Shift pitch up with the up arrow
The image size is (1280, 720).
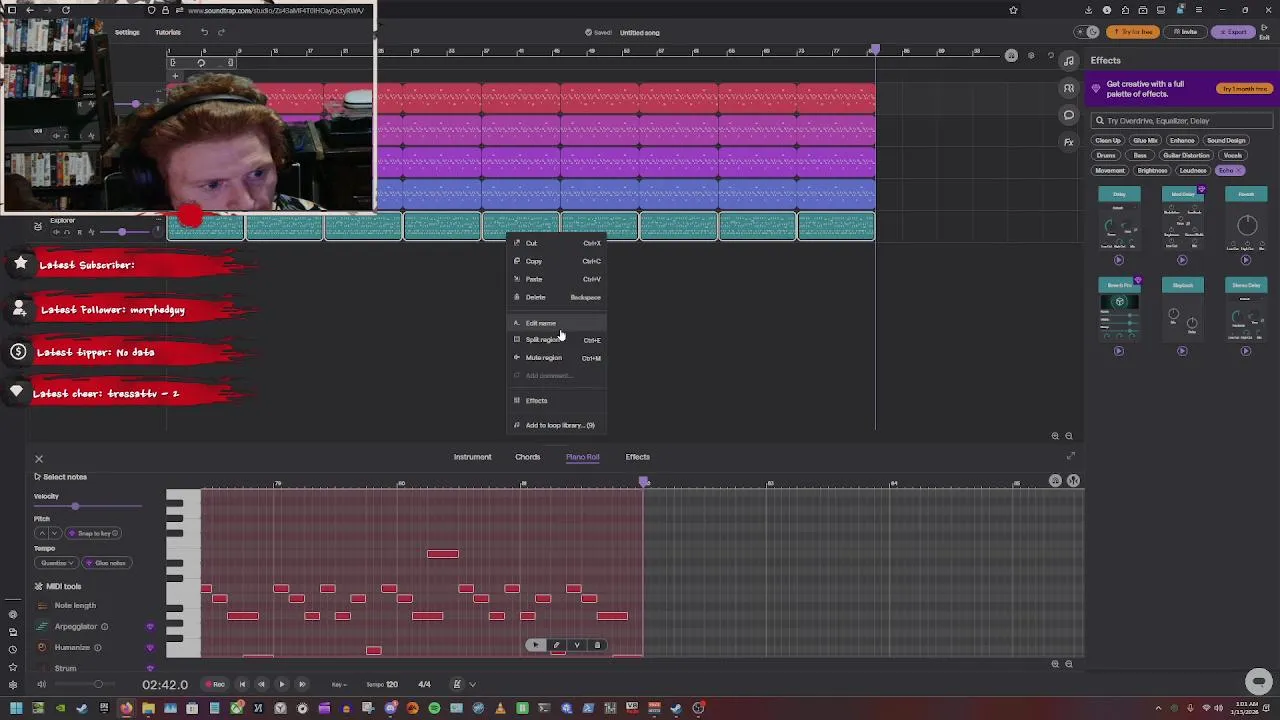(x=43, y=533)
